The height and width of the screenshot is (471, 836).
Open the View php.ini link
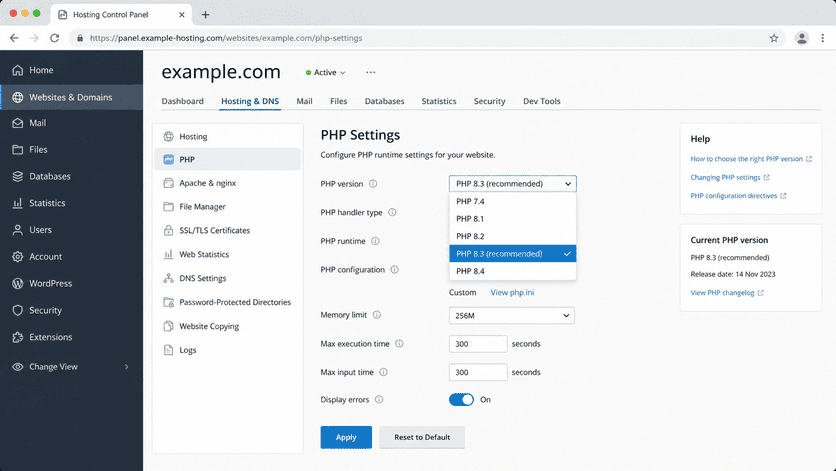(512, 292)
